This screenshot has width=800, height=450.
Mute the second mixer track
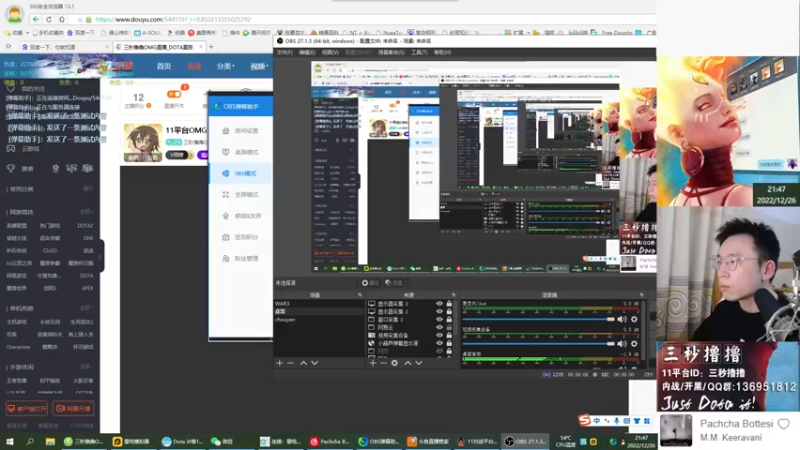(622, 343)
